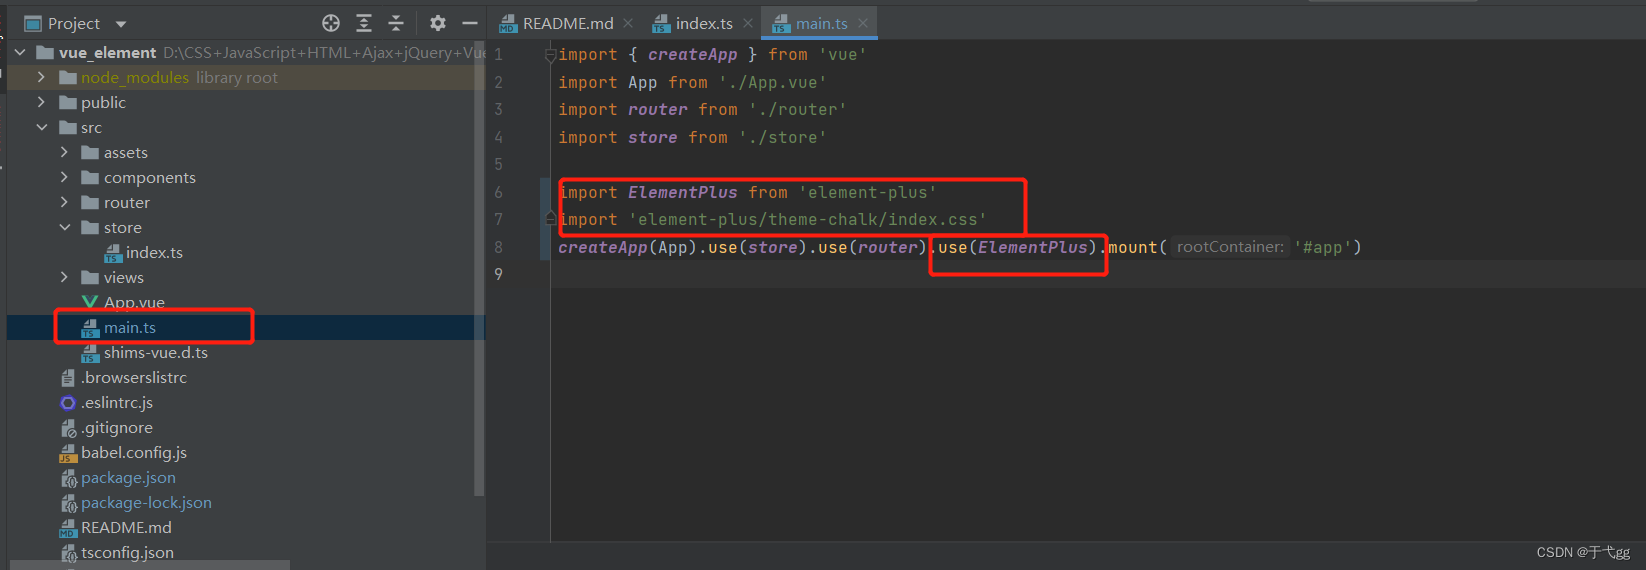The image size is (1646, 570).
Task: Click the Expand All icon in Project toolbar
Action: [x=364, y=23]
